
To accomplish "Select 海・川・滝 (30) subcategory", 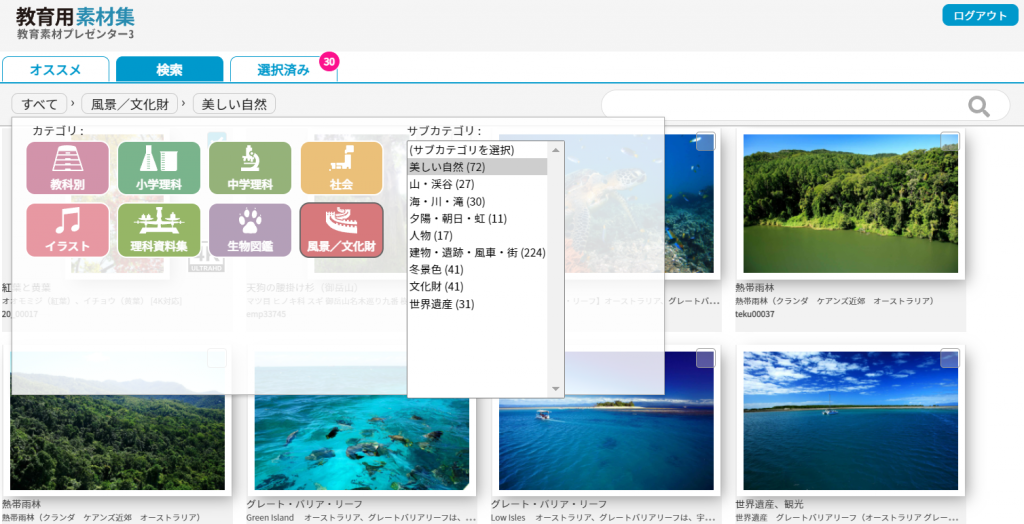I will 478,201.
